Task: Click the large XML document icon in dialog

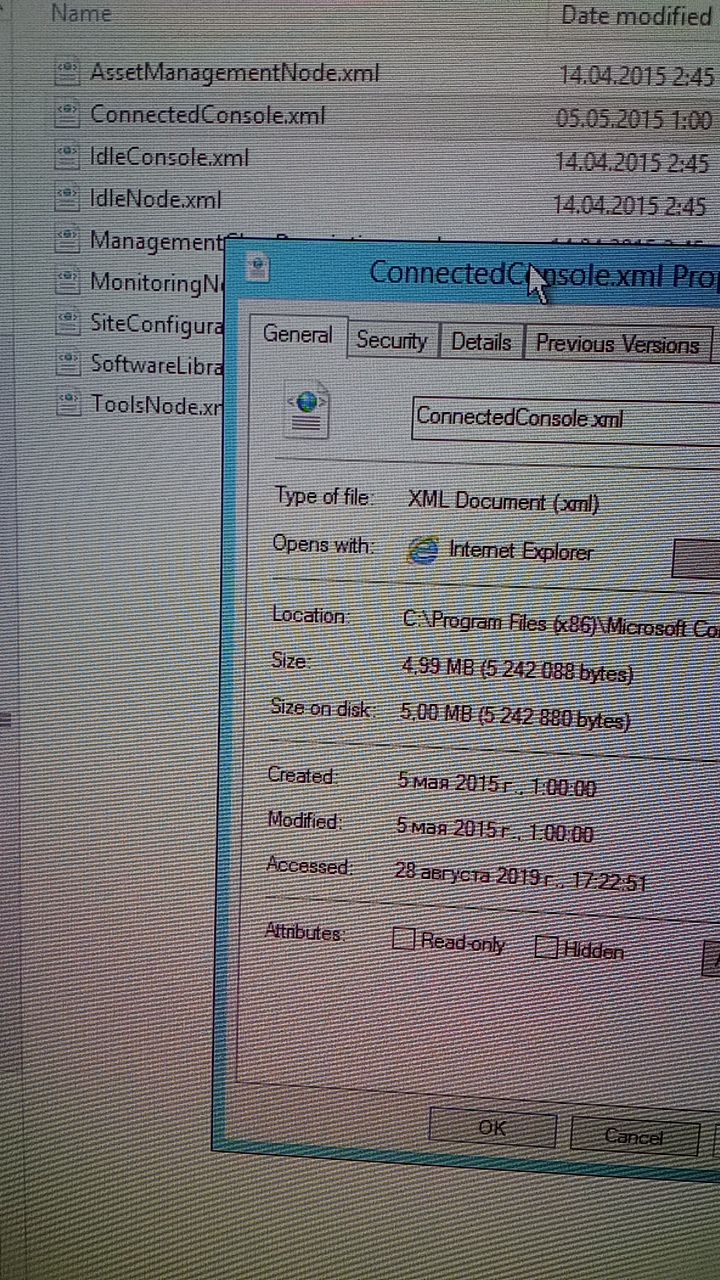Action: point(308,412)
